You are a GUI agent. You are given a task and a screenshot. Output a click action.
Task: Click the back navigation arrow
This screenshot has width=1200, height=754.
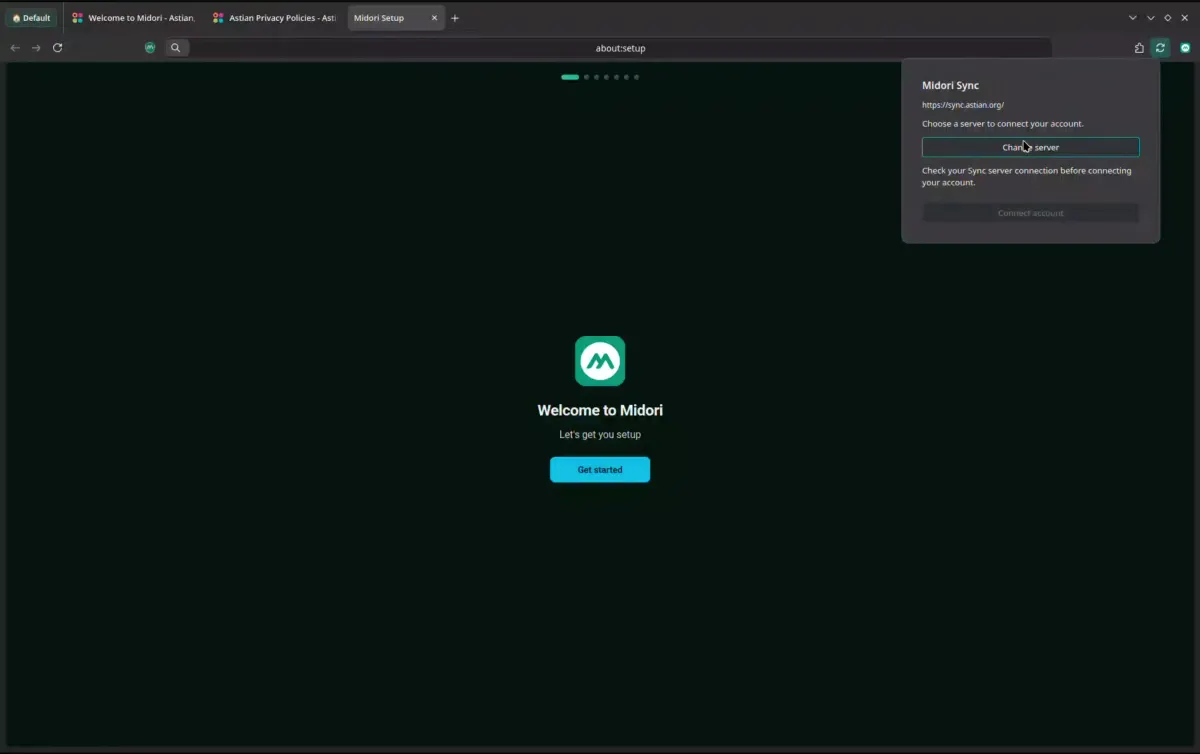(x=15, y=48)
